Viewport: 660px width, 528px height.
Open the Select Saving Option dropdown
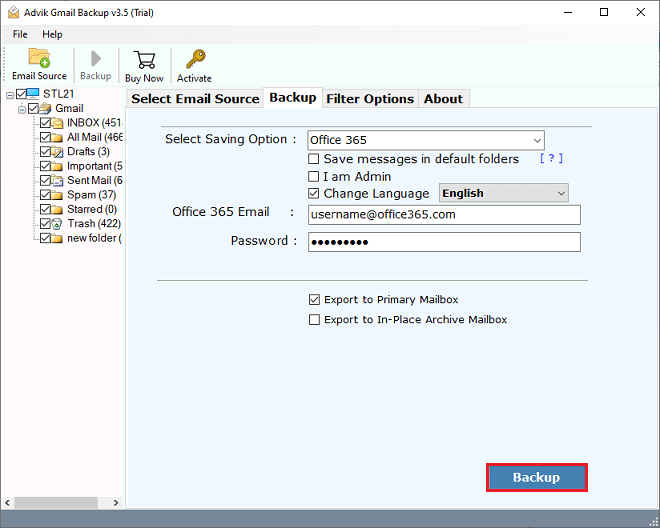click(426, 140)
